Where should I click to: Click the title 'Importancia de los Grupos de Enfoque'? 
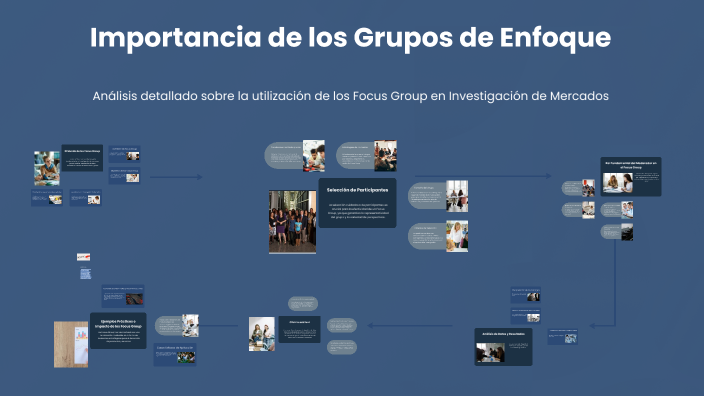[350, 38]
